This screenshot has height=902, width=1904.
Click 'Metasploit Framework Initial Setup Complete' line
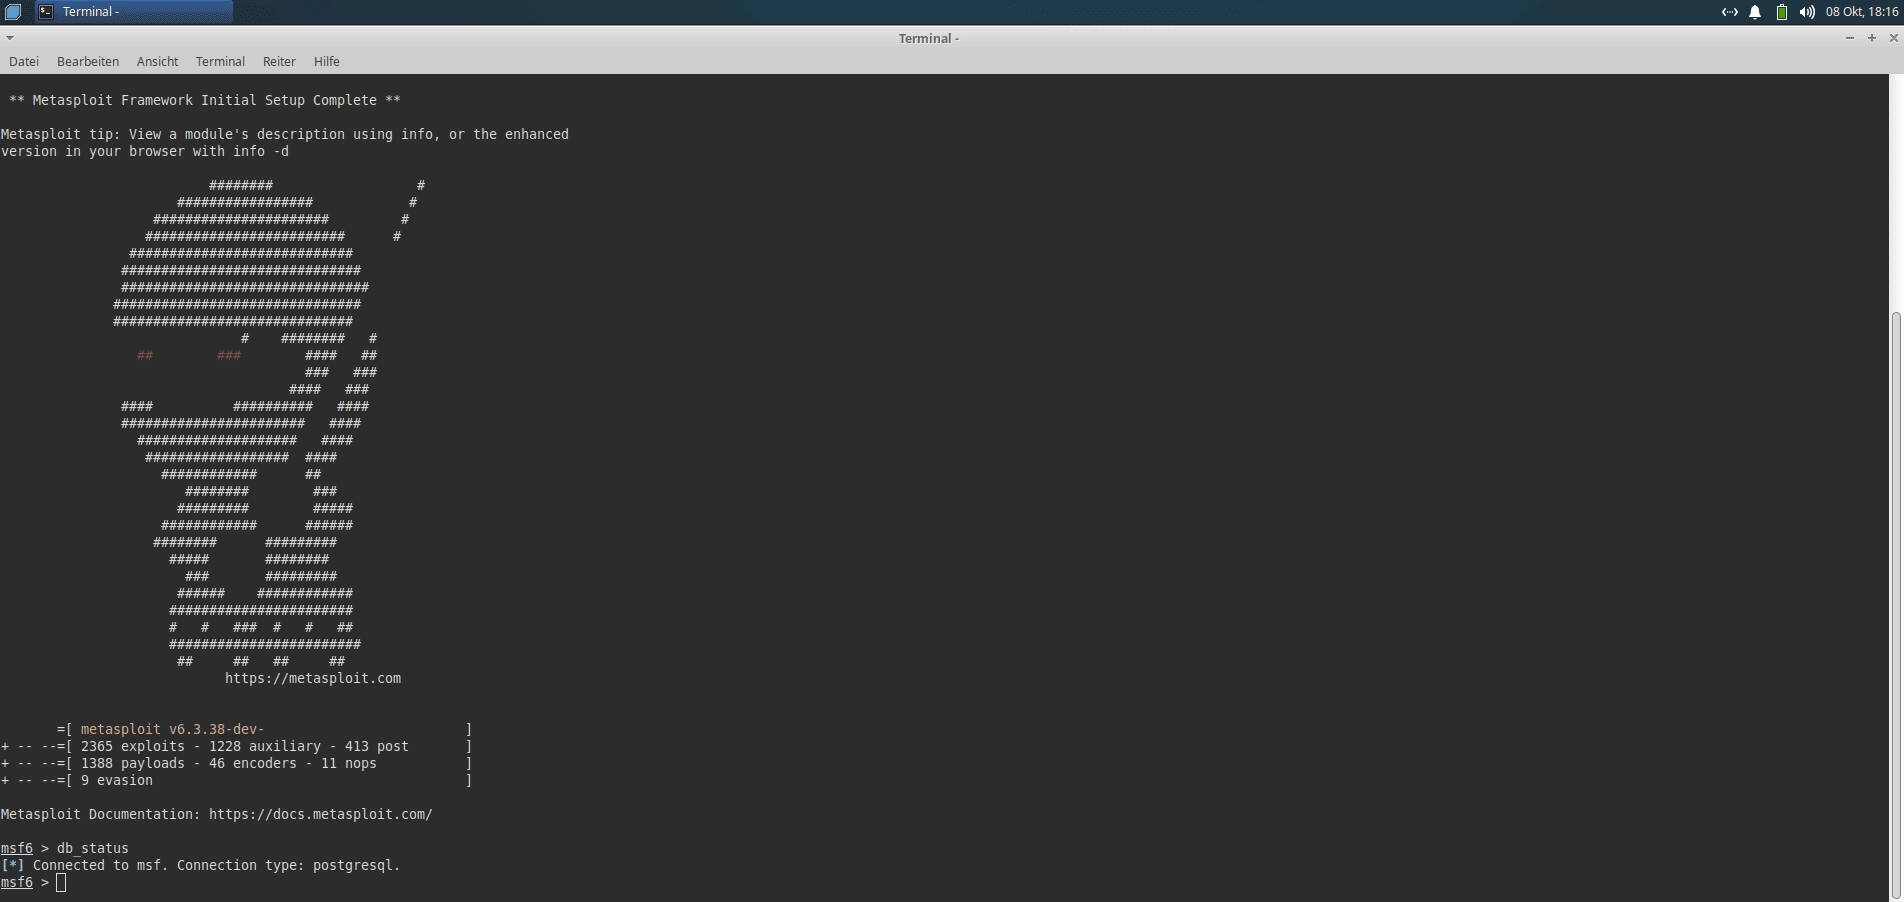[205, 101]
